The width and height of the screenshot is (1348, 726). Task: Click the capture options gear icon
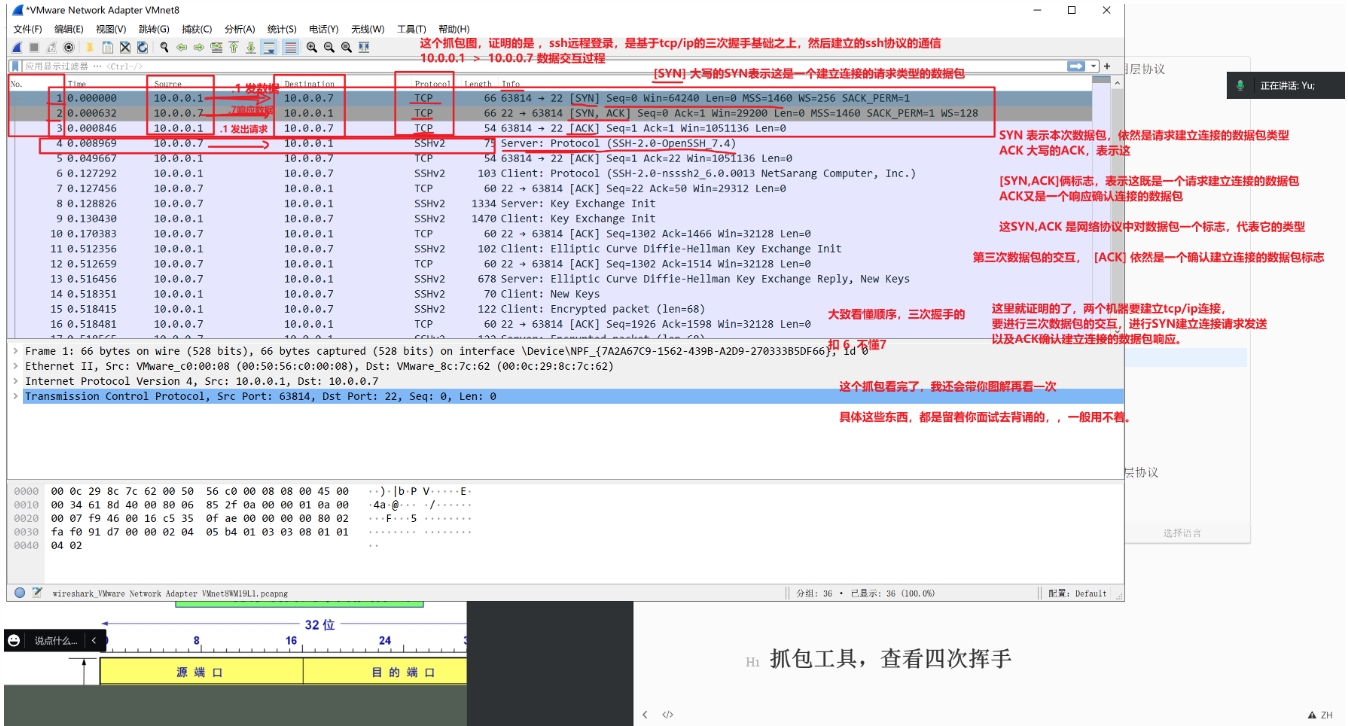[x=69, y=47]
